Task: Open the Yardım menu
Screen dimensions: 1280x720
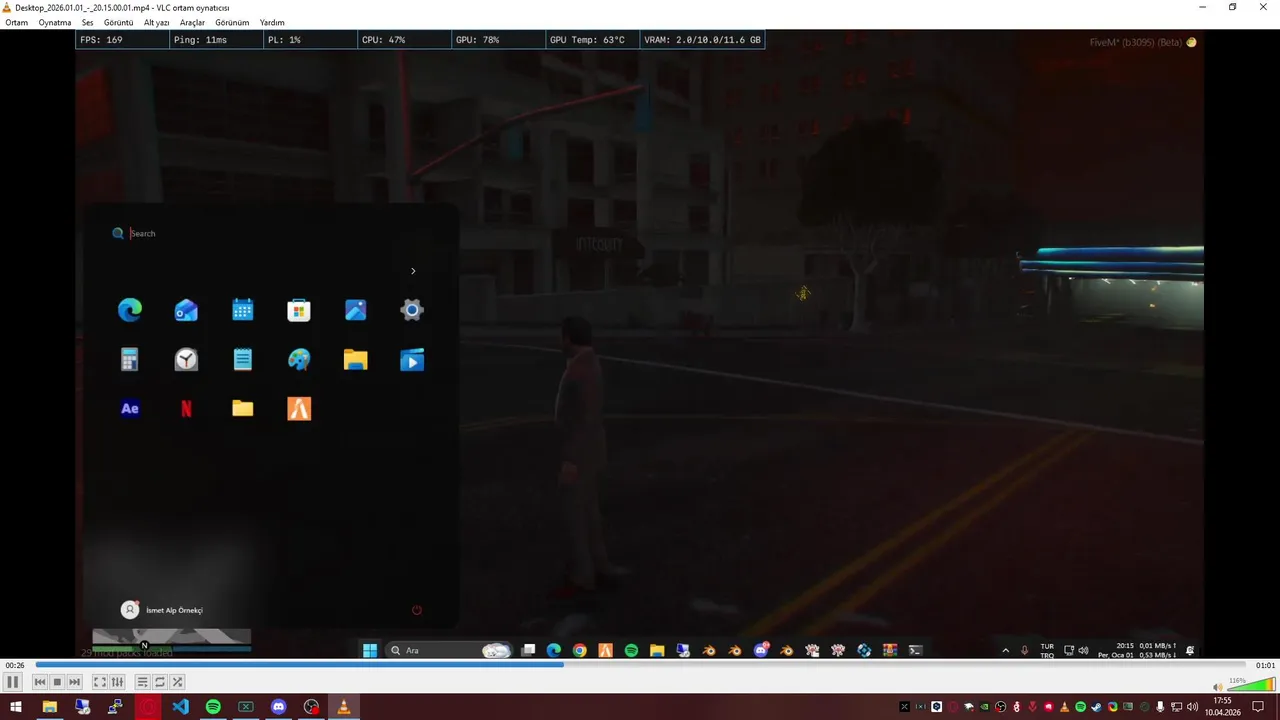Action: pos(272,22)
